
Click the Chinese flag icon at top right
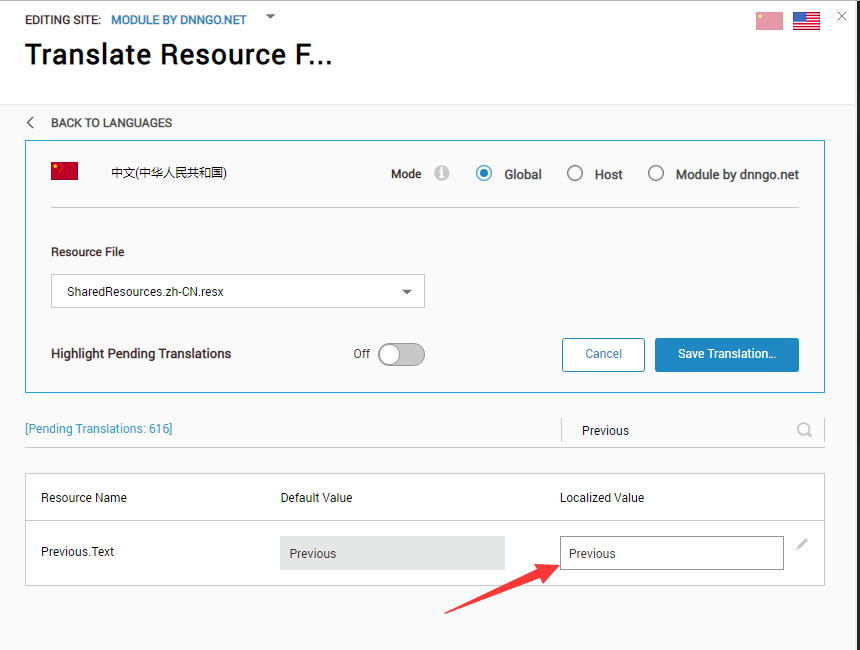click(769, 21)
